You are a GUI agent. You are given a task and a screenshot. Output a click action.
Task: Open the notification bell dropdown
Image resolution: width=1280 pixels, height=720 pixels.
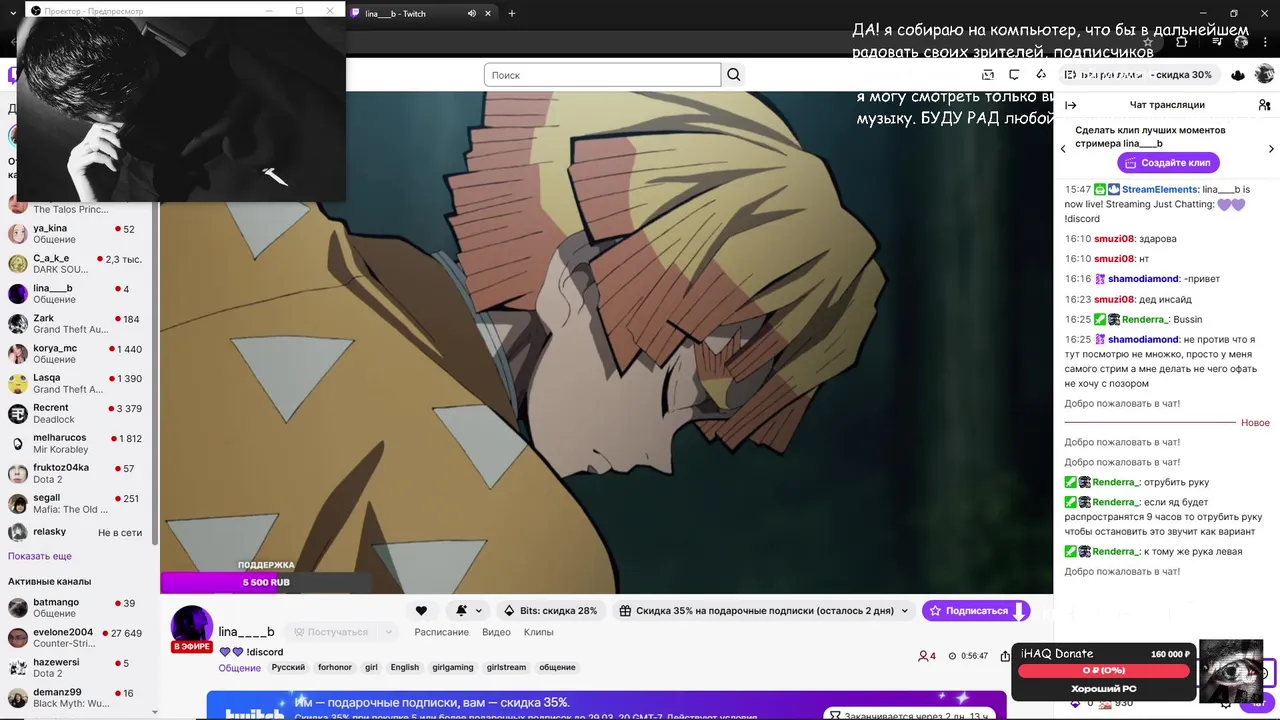point(468,611)
